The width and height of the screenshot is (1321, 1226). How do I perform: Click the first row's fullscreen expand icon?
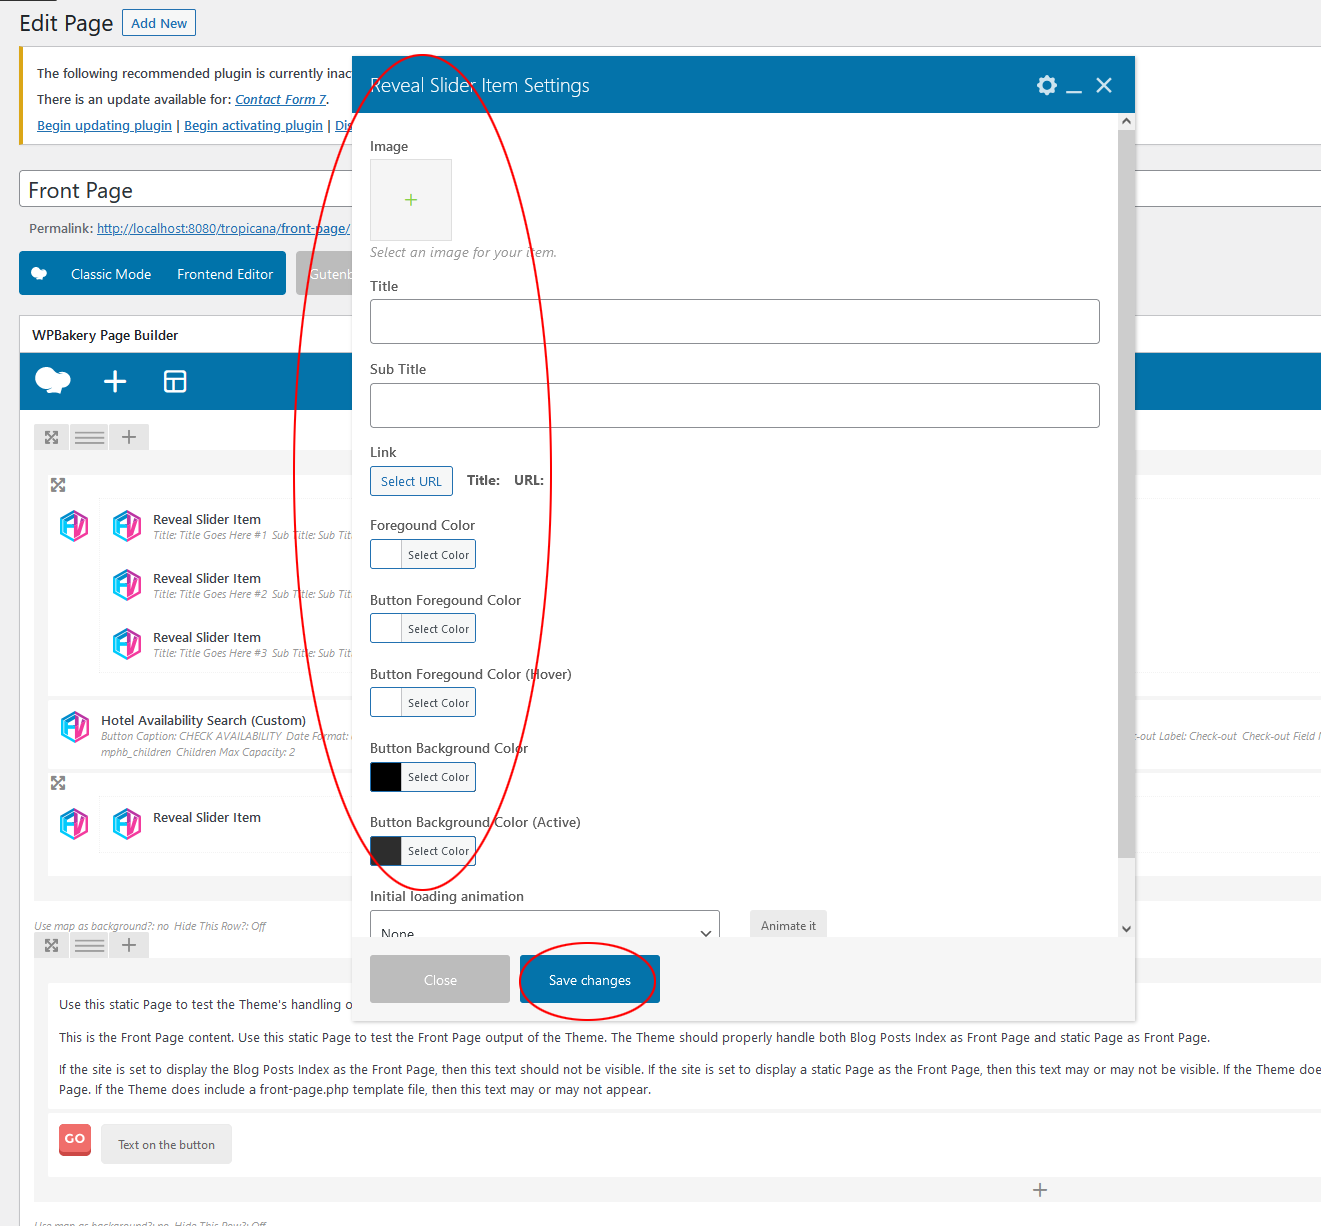tap(52, 437)
